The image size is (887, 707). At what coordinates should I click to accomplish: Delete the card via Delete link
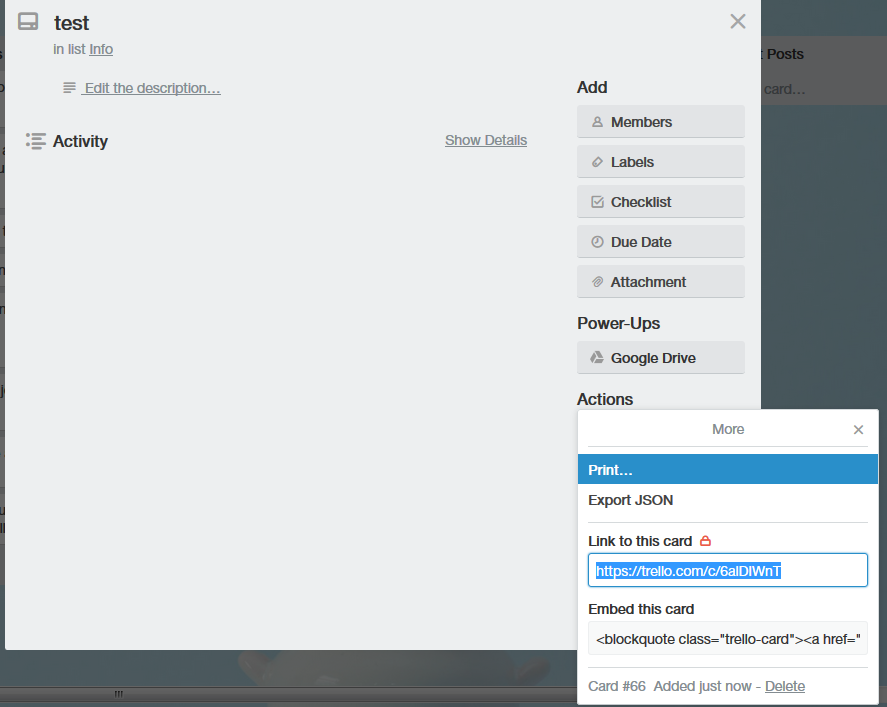tap(785, 686)
